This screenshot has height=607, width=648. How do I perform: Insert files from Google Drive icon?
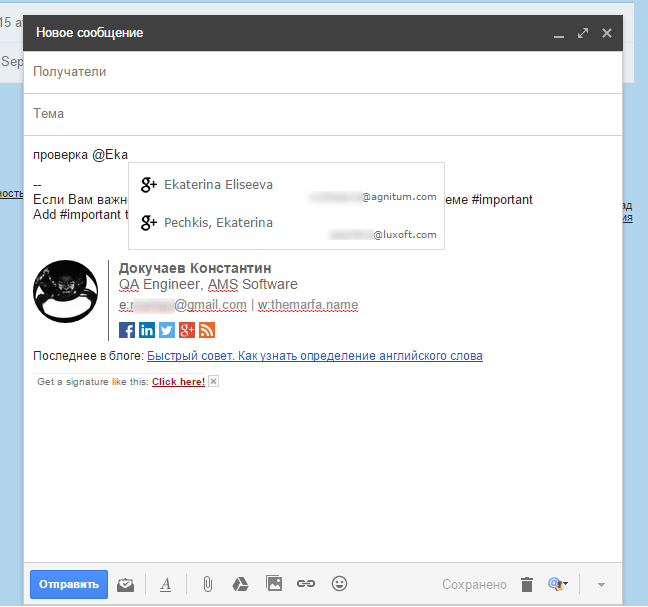(241, 584)
